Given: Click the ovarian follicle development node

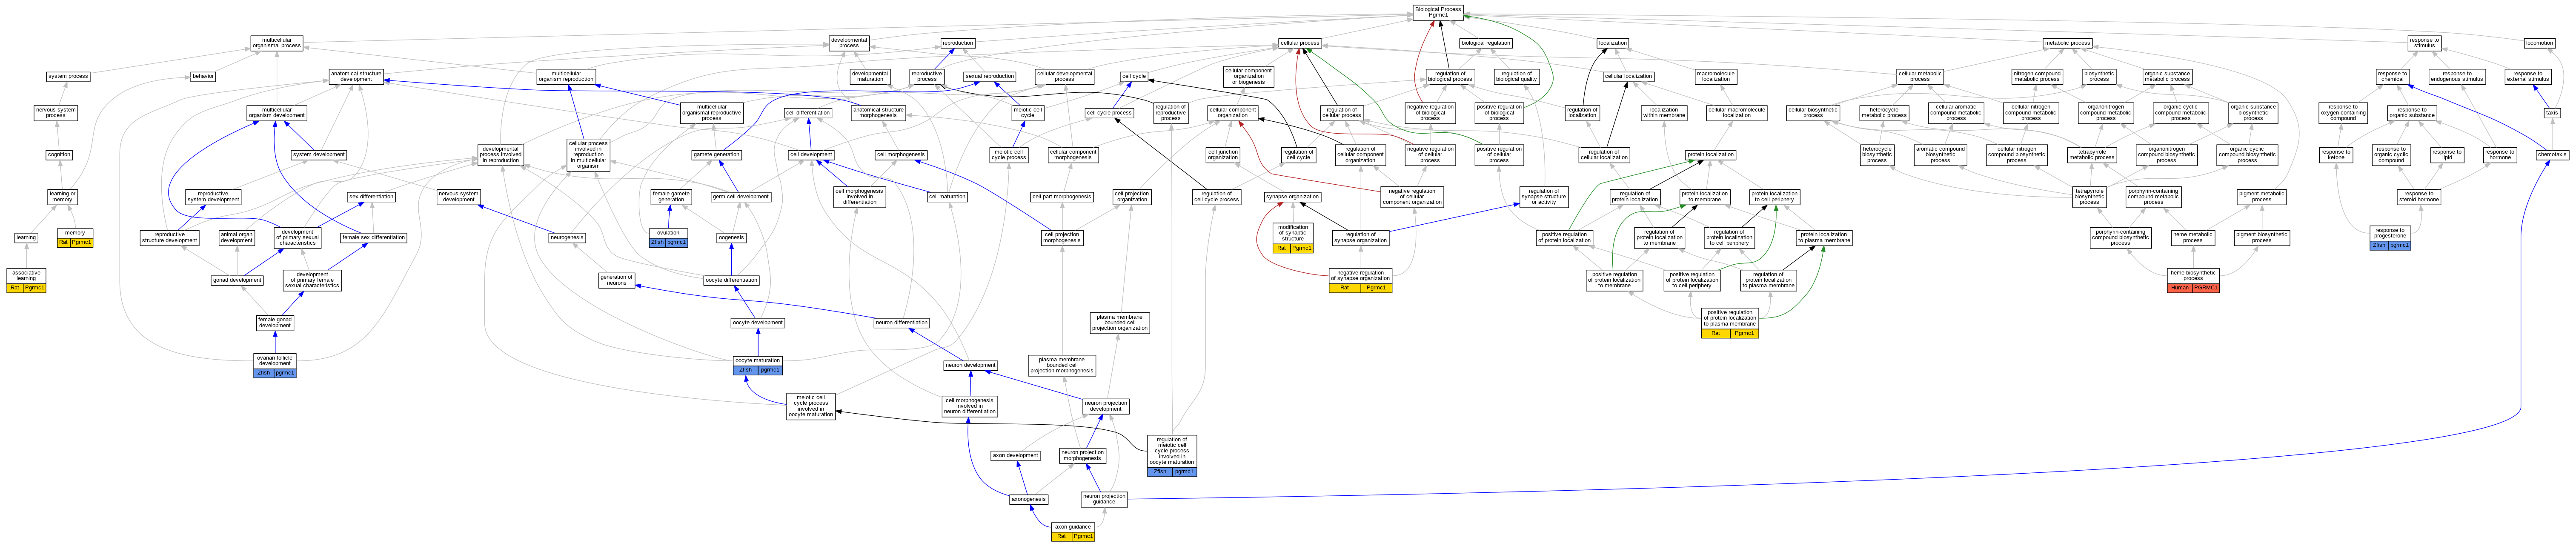Looking at the screenshot, I should [x=275, y=360].
